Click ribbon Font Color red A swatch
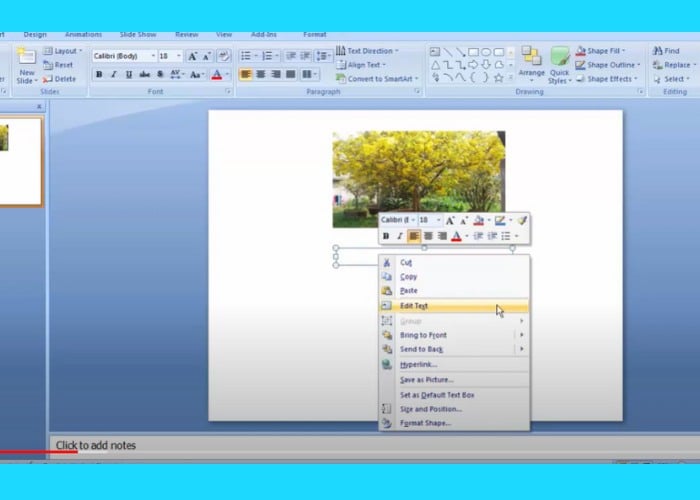The image size is (700, 500). (x=217, y=75)
